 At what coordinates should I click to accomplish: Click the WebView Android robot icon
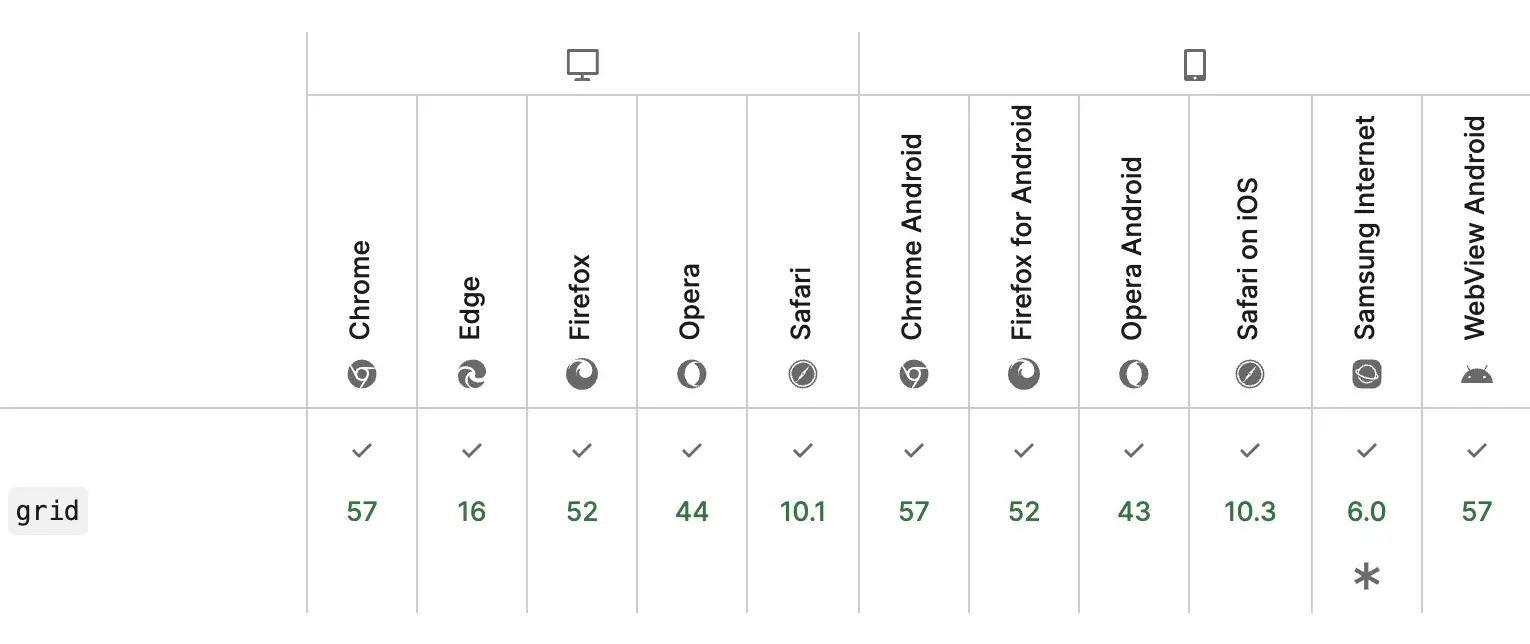coord(1476,376)
